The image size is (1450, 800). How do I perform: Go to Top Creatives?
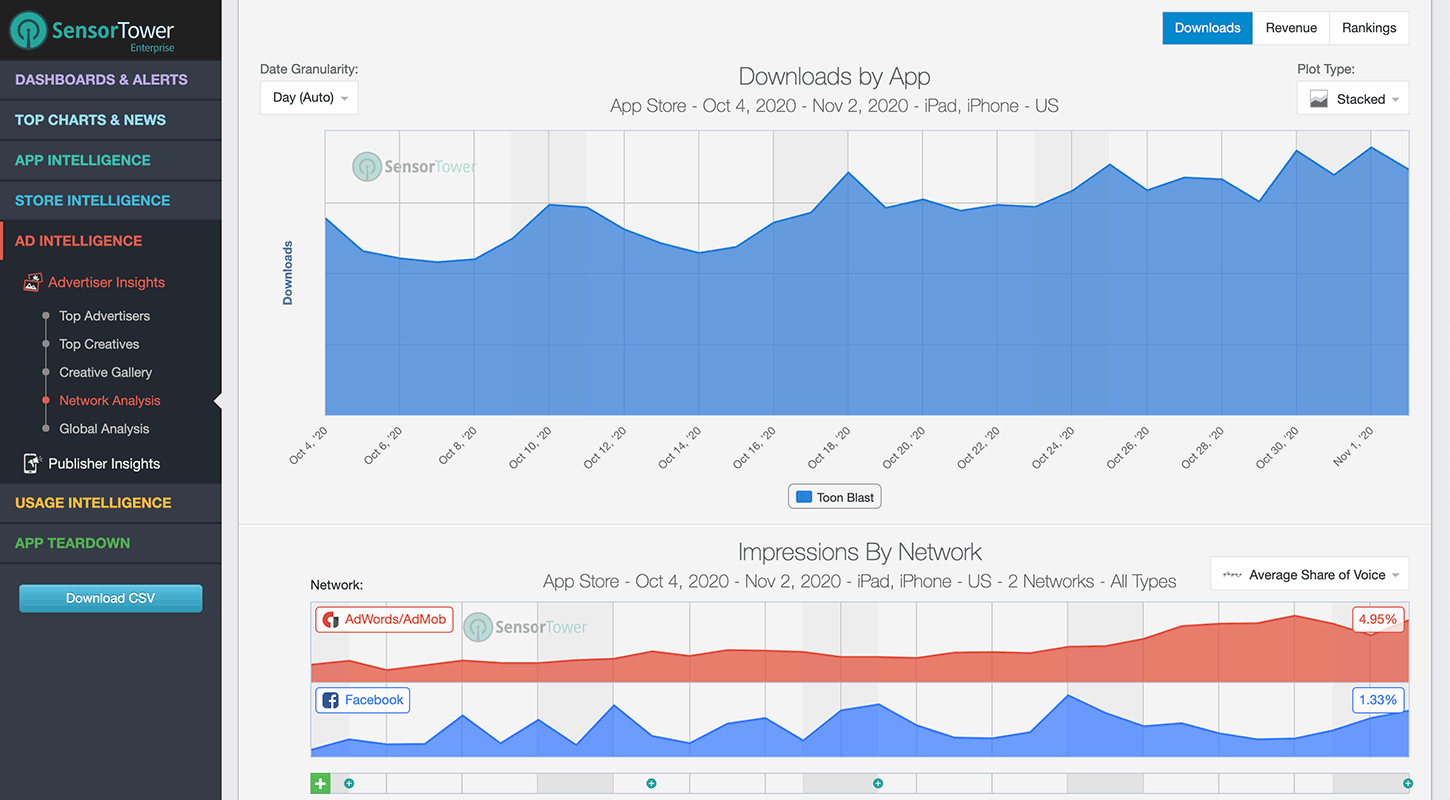(x=99, y=344)
